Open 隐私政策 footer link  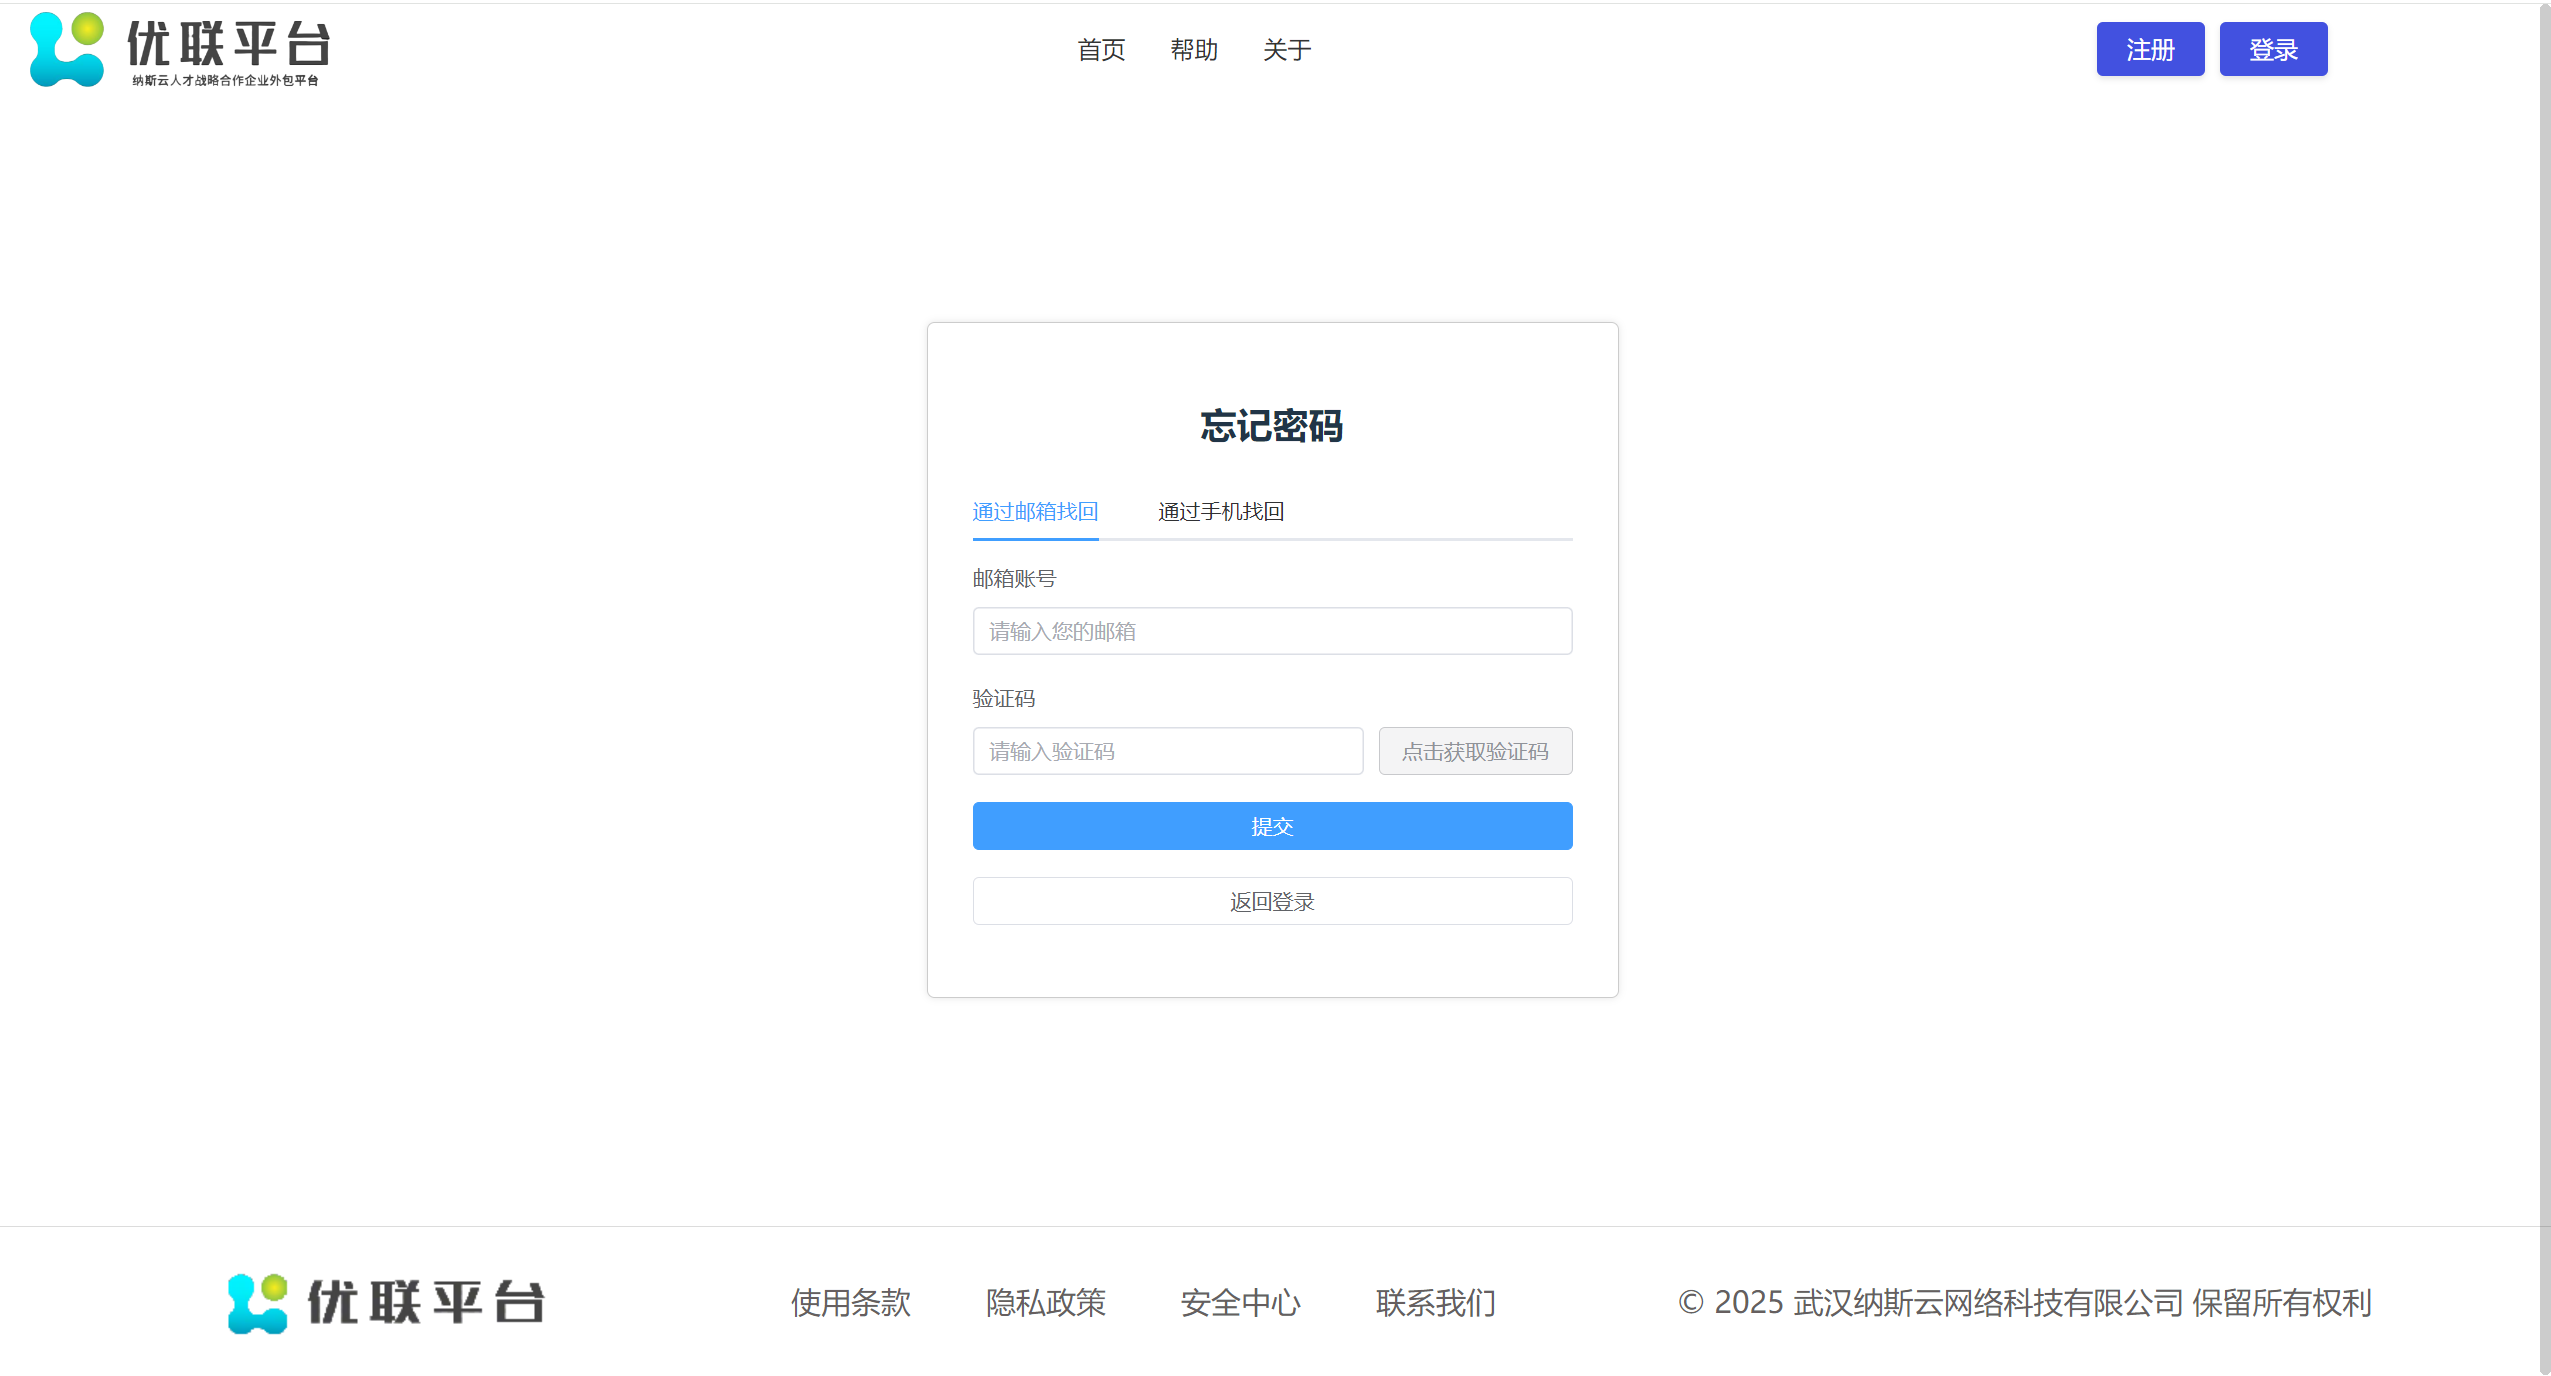tap(1045, 1302)
